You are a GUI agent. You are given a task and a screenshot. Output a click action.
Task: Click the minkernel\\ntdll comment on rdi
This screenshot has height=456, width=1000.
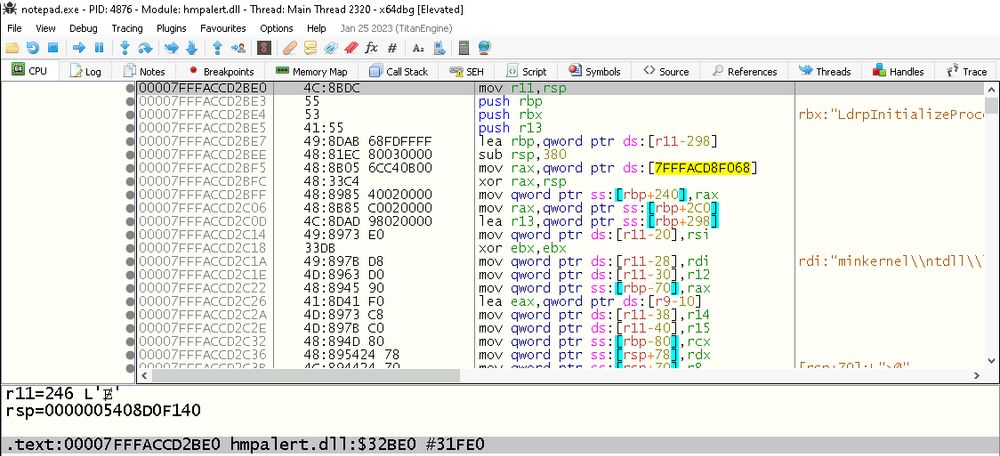tap(891, 261)
